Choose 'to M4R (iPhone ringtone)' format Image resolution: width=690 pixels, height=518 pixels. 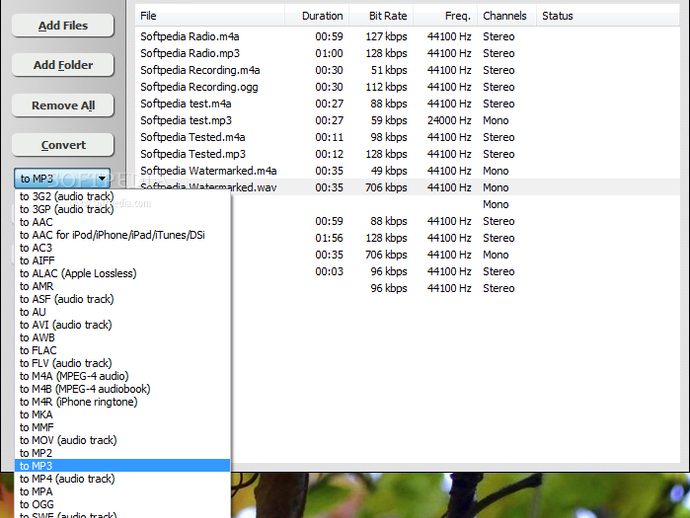tap(122, 402)
